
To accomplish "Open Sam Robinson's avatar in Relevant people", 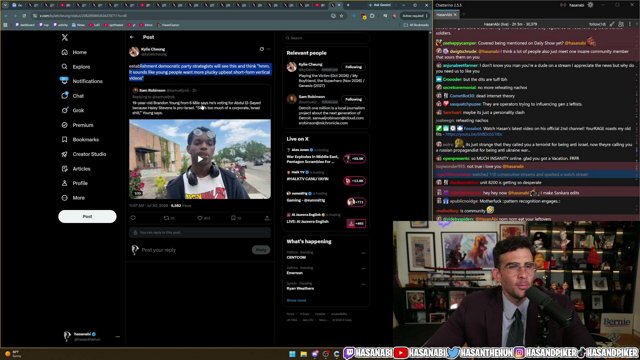I will [291, 99].
